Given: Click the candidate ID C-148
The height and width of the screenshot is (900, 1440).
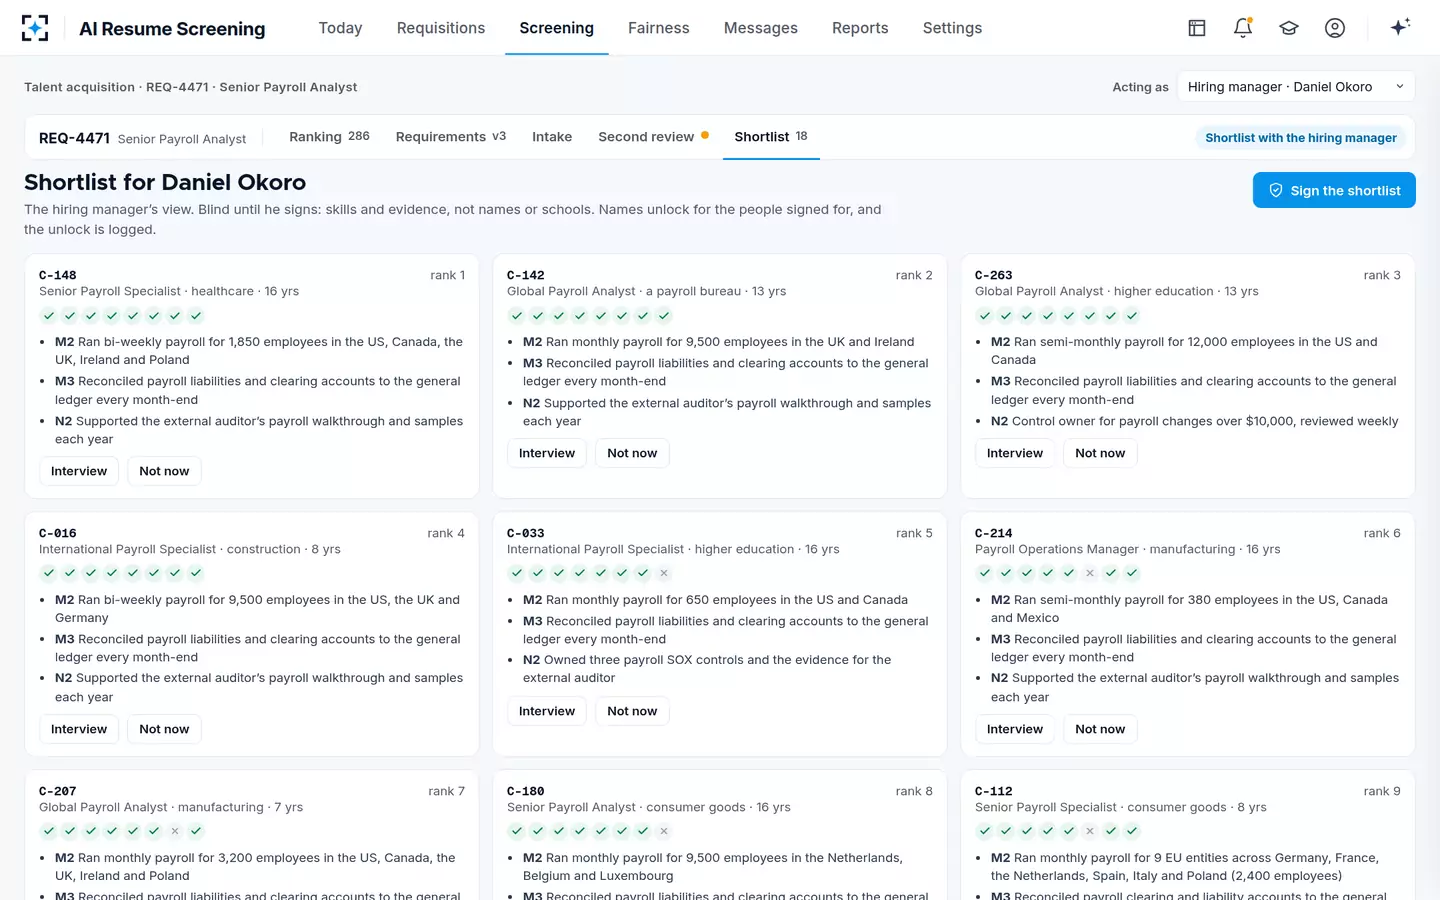Looking at the screenshot, I should [x=58, y=275].
